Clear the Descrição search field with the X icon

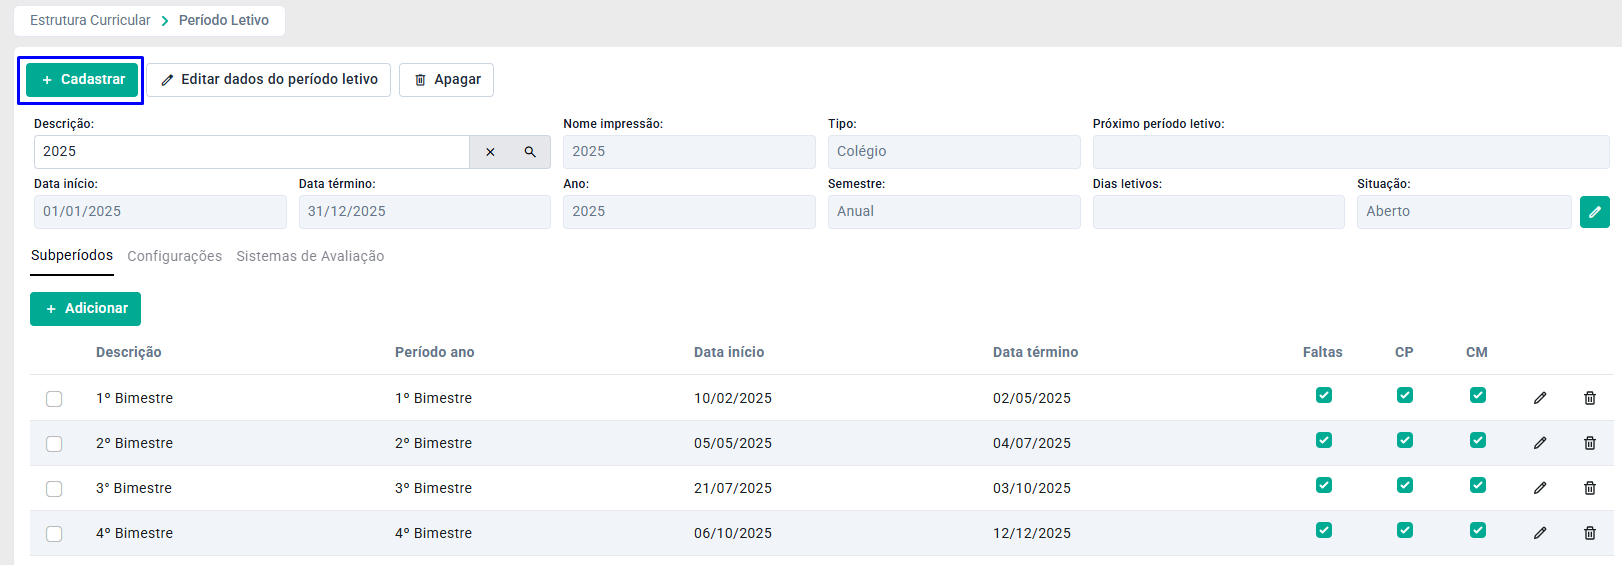(490, 152)
